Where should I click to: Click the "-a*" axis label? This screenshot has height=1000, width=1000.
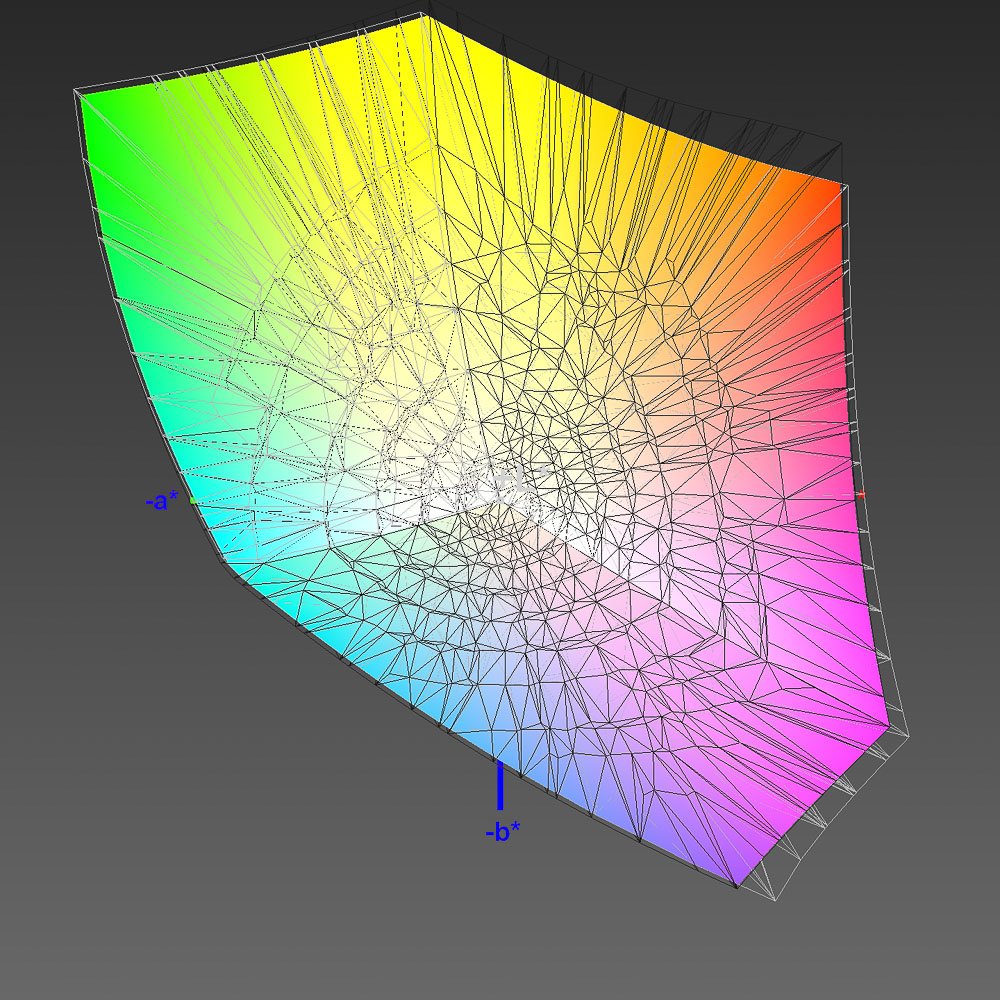click(x=162, y=501)
